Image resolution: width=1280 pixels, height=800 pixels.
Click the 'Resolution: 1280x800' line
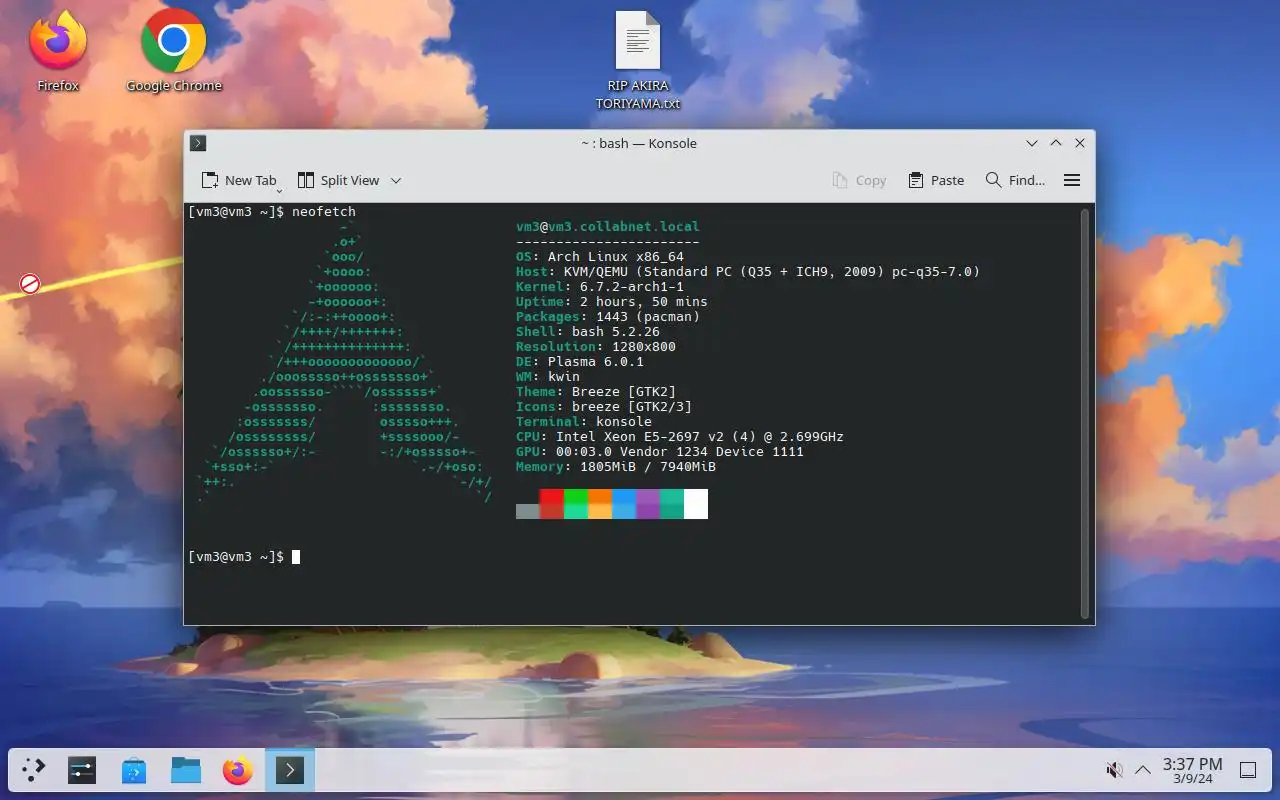coord(596,347)
